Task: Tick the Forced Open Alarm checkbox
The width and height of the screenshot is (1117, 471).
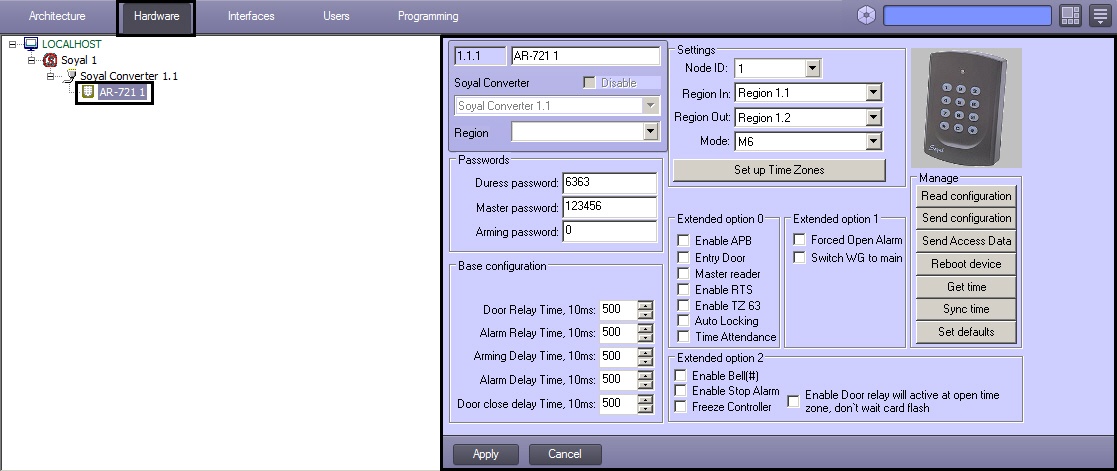Action: point(799,240)
